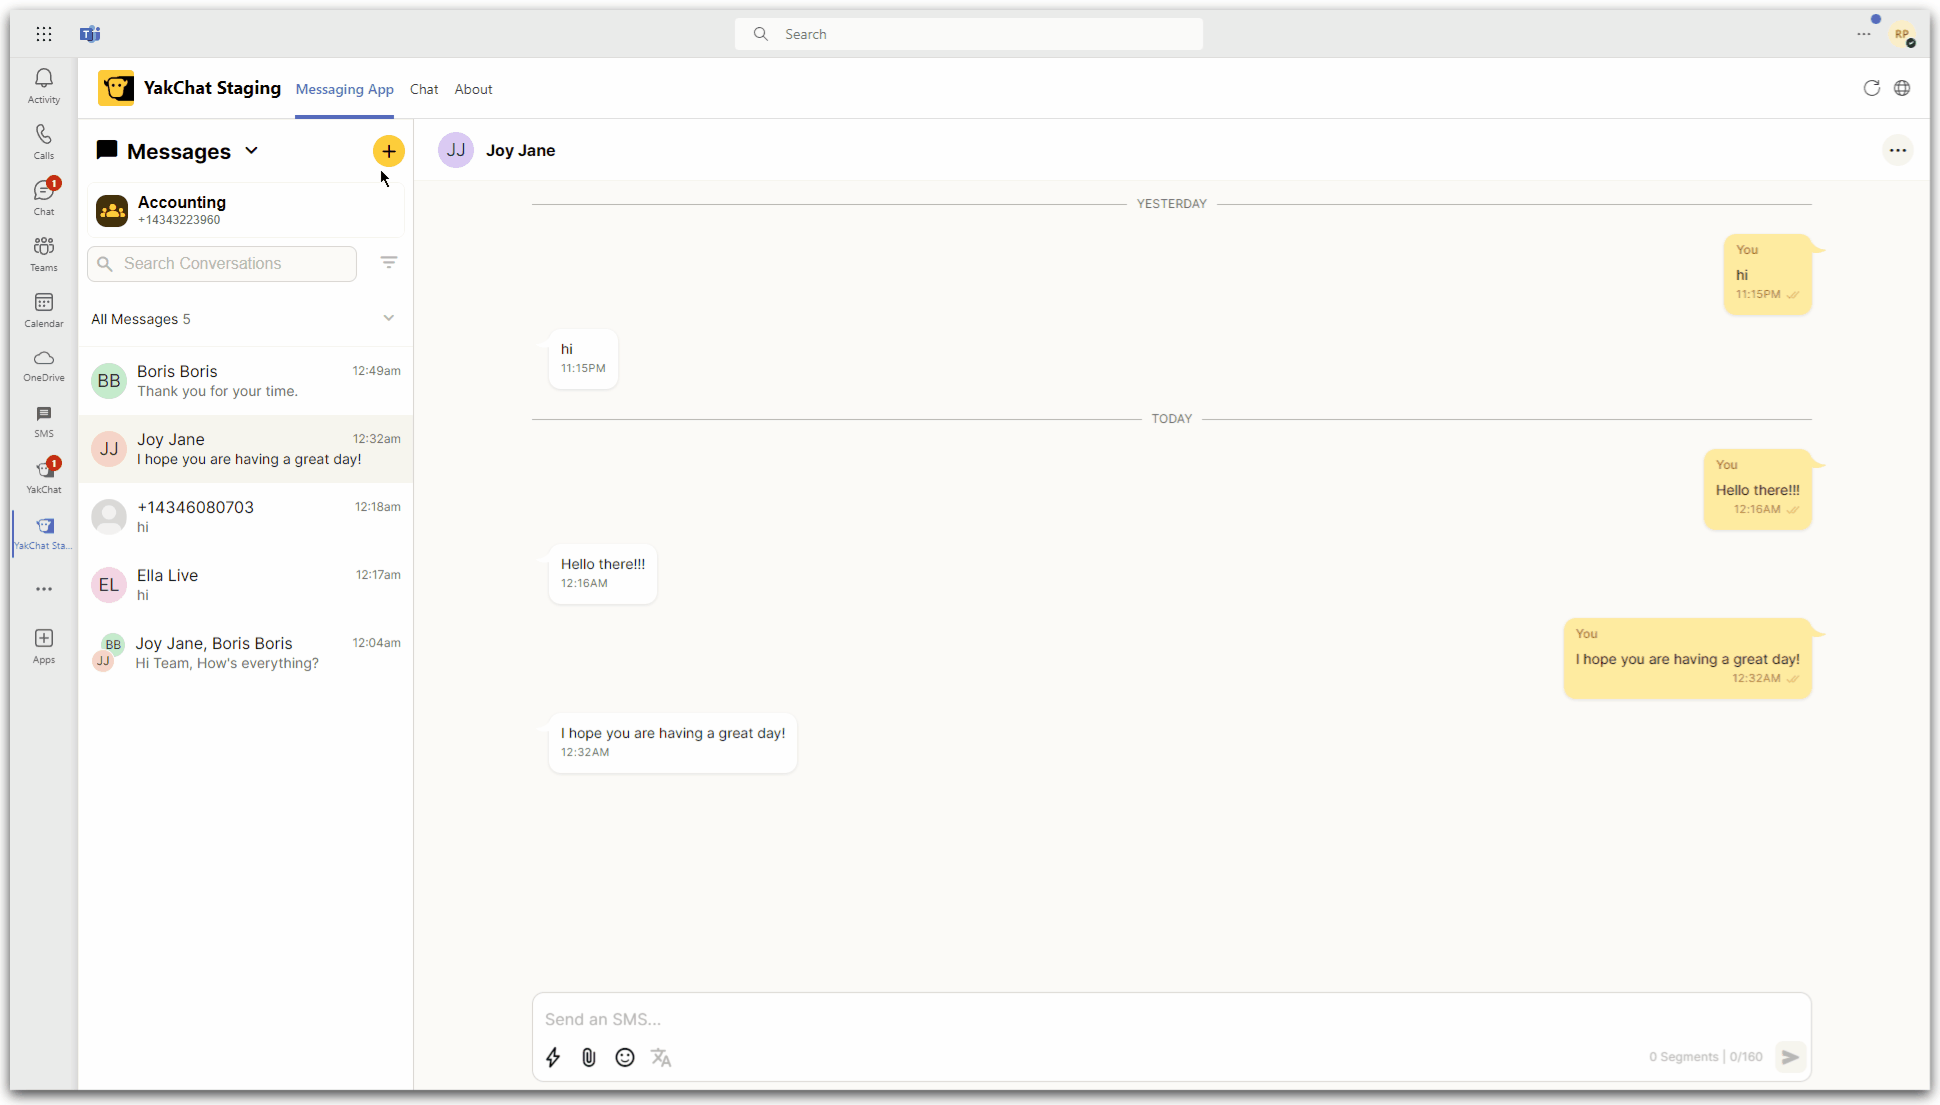Open the conversation filter icon

(x=389, y=262)
